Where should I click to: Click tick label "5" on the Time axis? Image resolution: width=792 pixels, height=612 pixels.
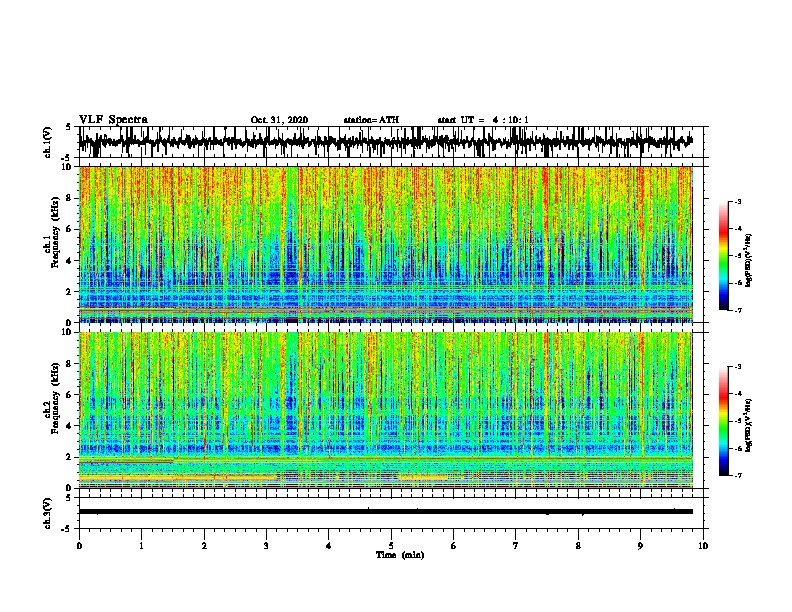(x=391, y=546)
